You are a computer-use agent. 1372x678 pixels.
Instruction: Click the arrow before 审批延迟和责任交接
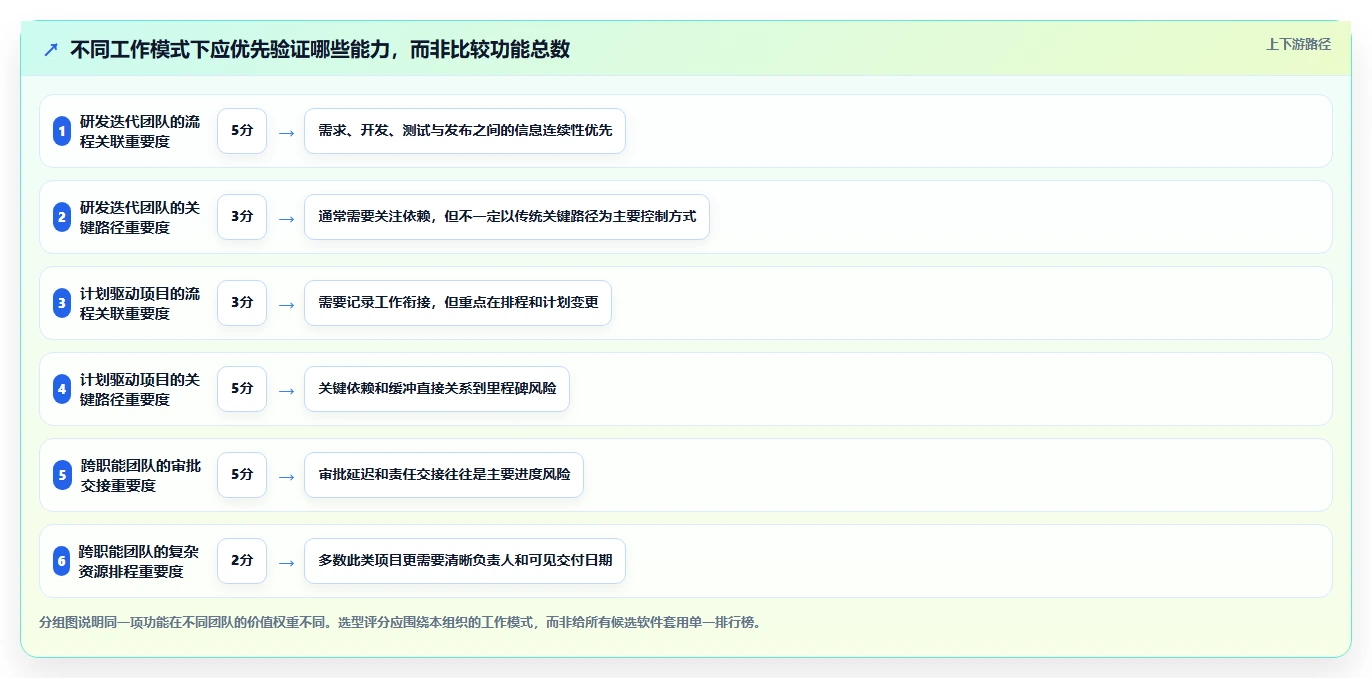pyautogui.click(x=286, y=476)
